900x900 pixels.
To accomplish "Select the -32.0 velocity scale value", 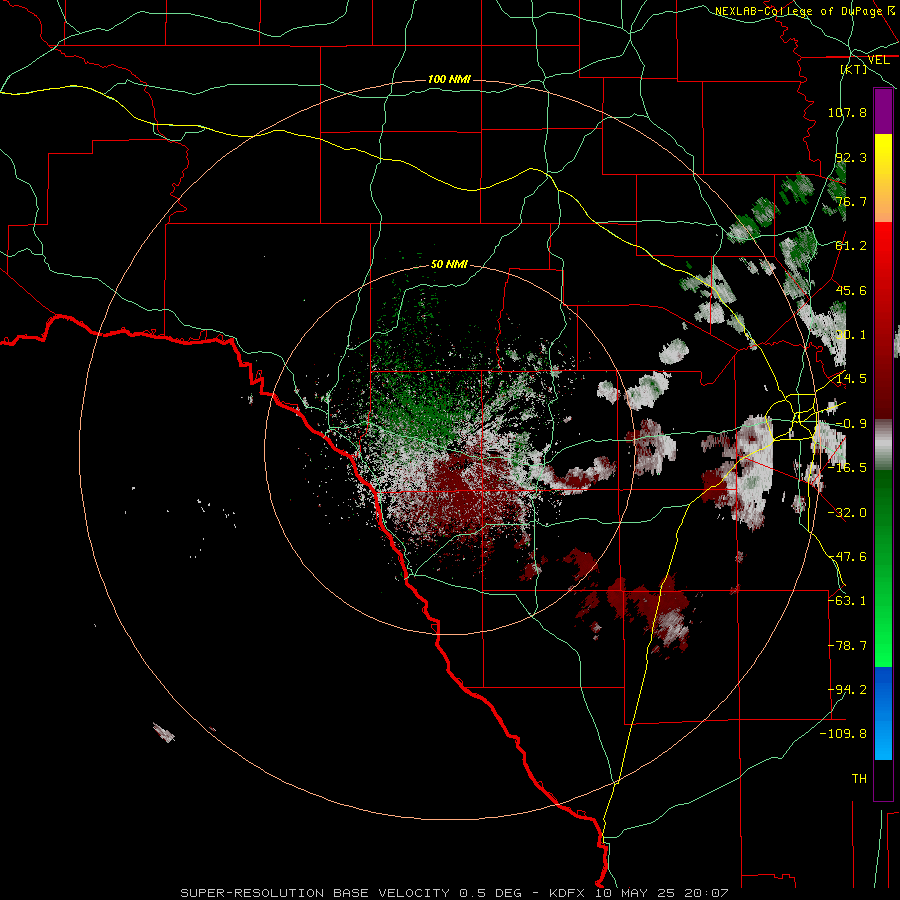I will click(847, 513).
